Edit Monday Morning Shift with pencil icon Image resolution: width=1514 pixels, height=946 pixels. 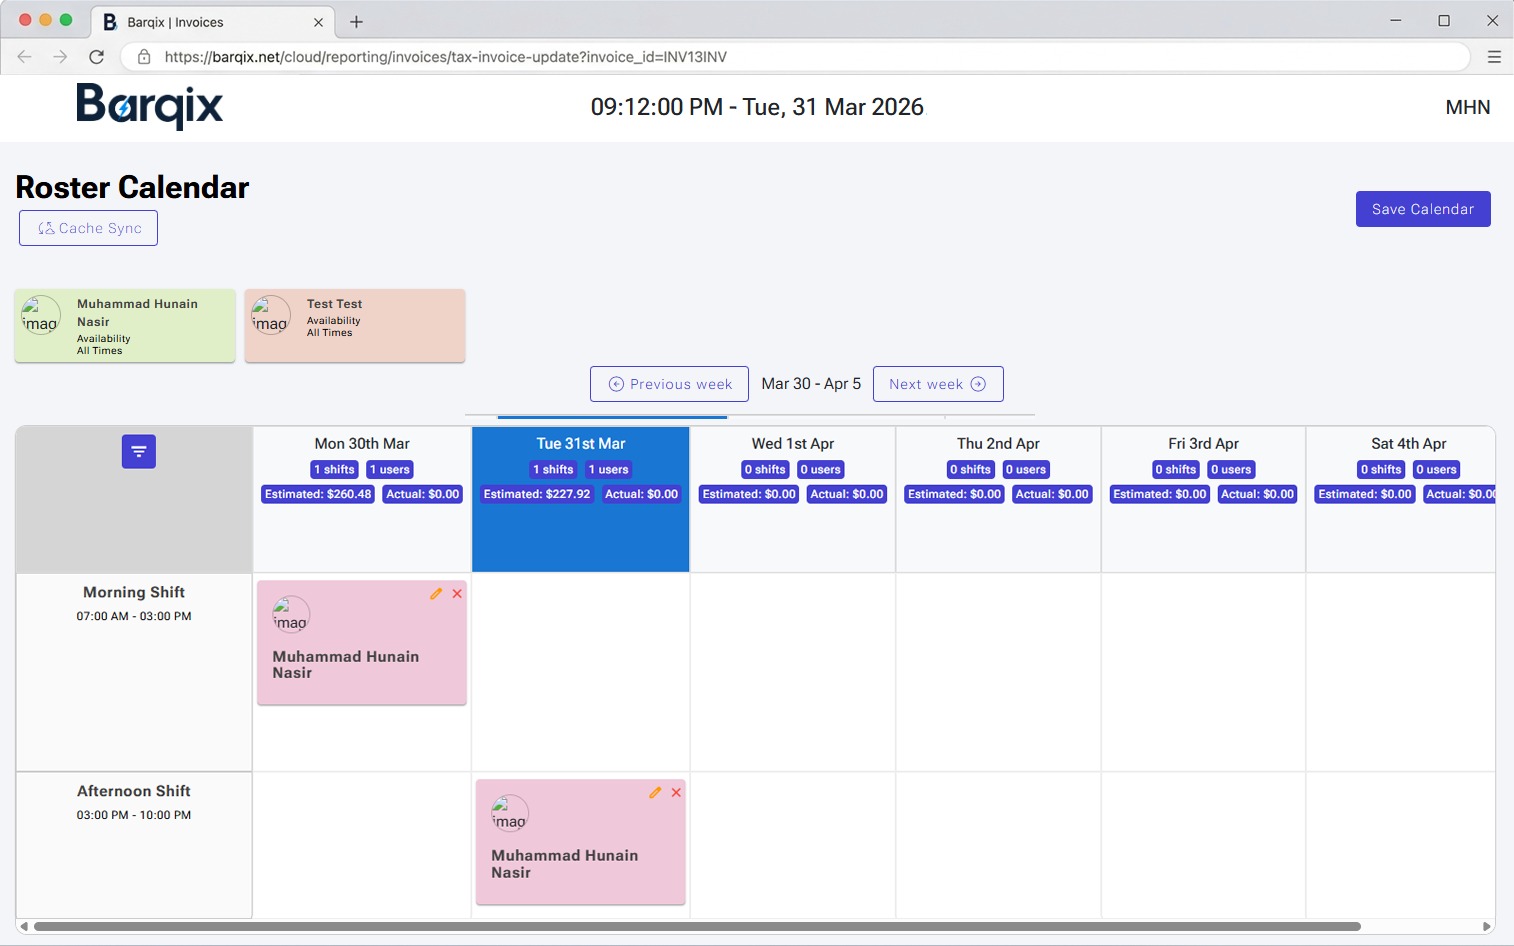pos(436,594)
